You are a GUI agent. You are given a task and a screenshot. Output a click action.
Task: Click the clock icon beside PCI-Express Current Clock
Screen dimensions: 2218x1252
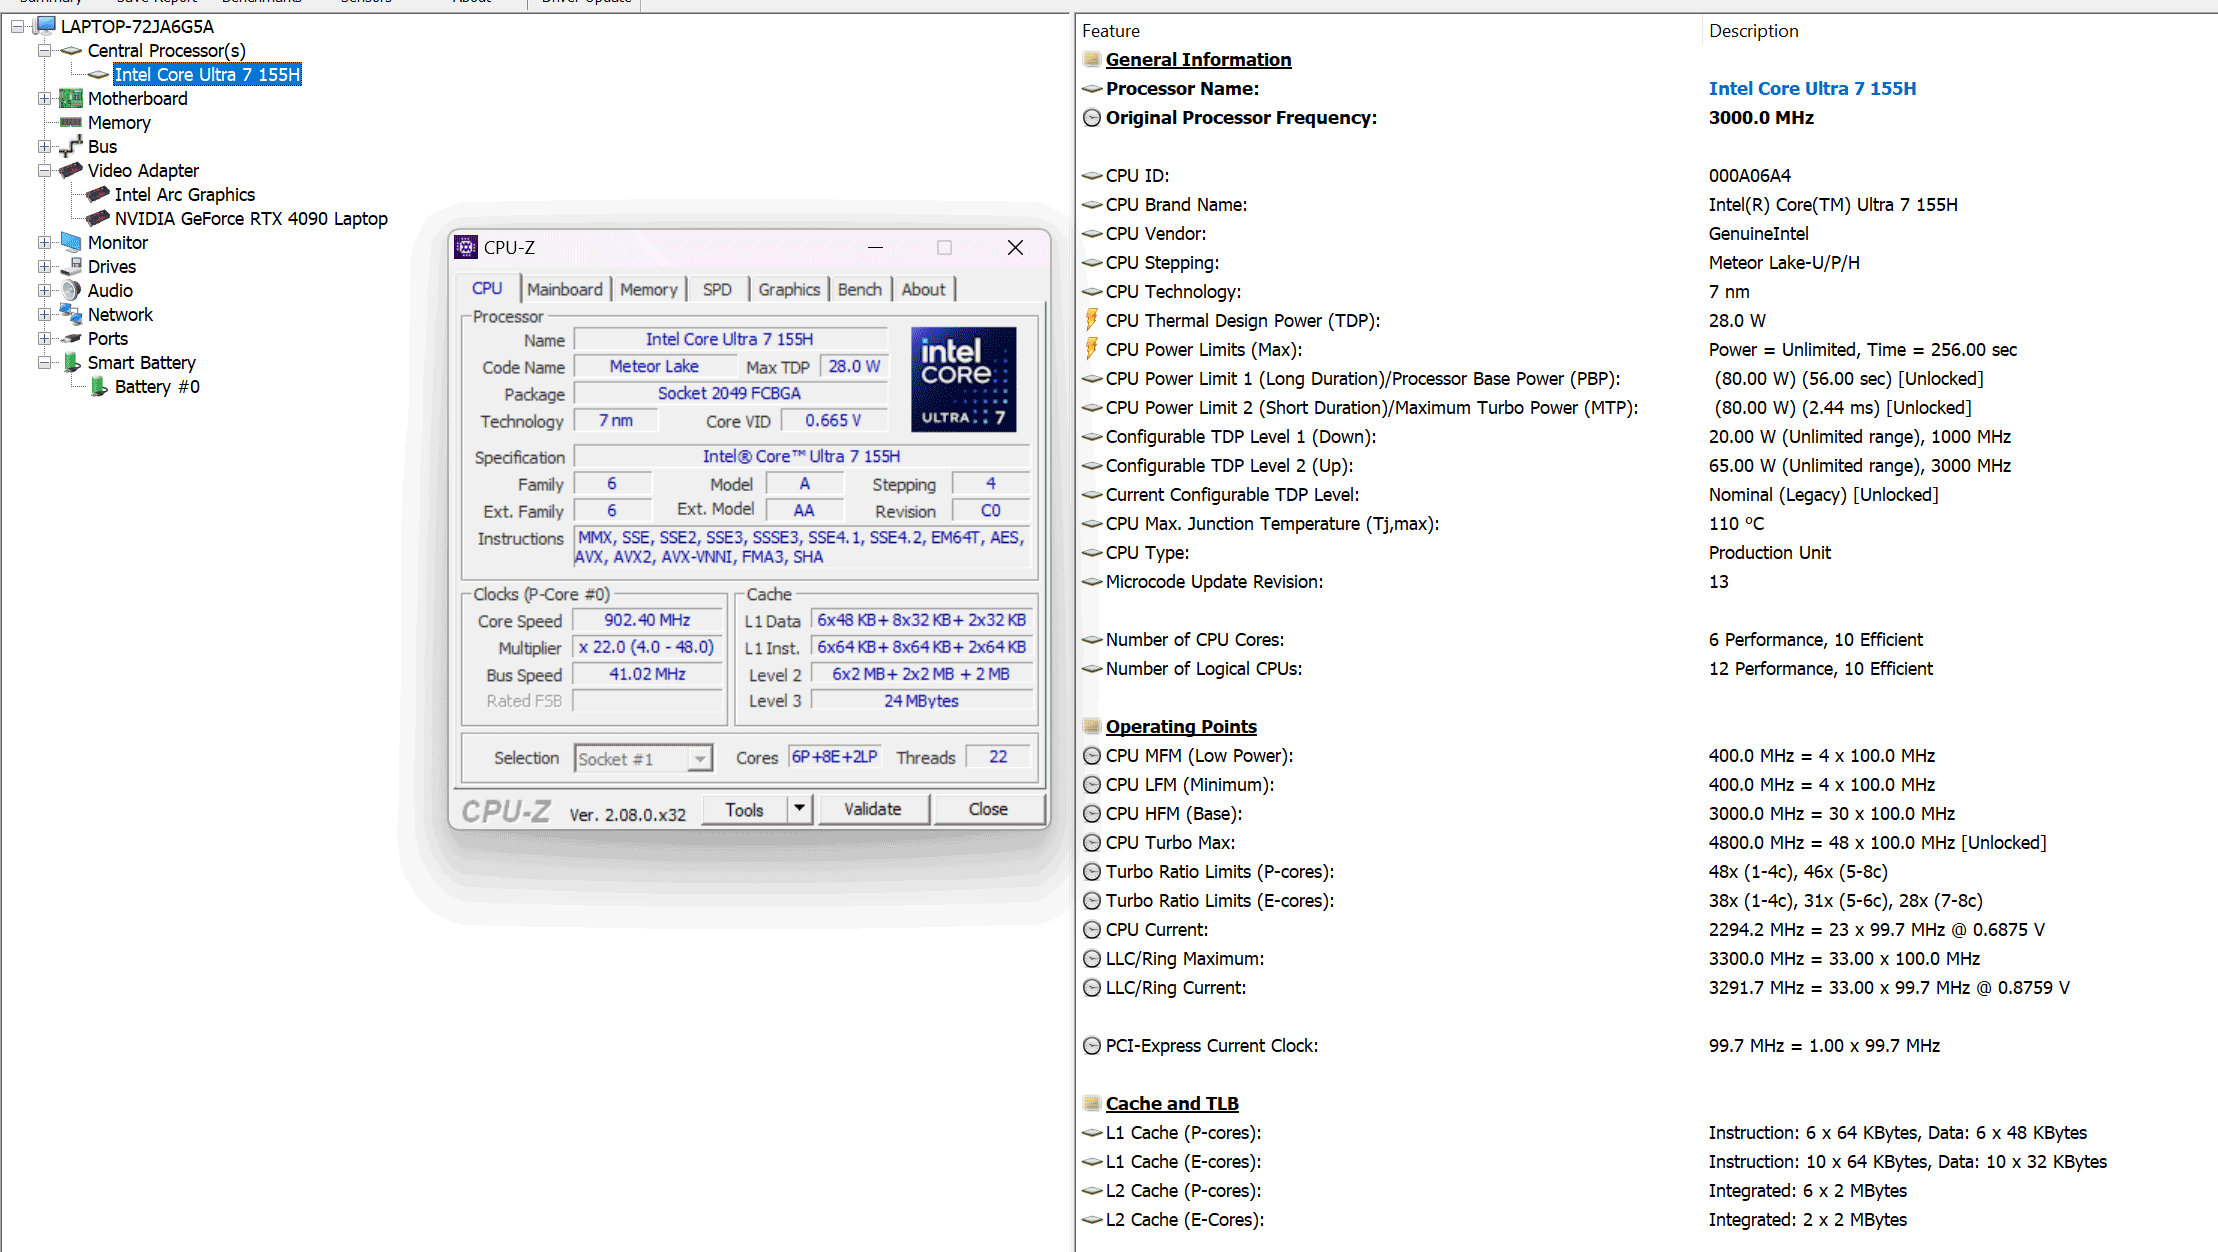[x=1092, y=1045]
